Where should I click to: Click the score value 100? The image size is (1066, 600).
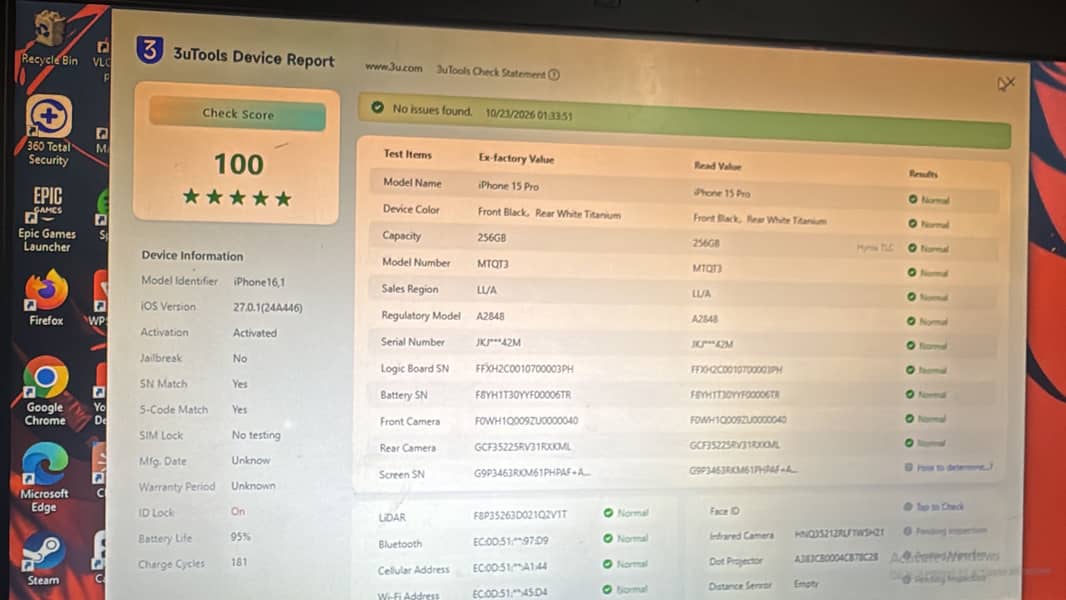[238, 164]
